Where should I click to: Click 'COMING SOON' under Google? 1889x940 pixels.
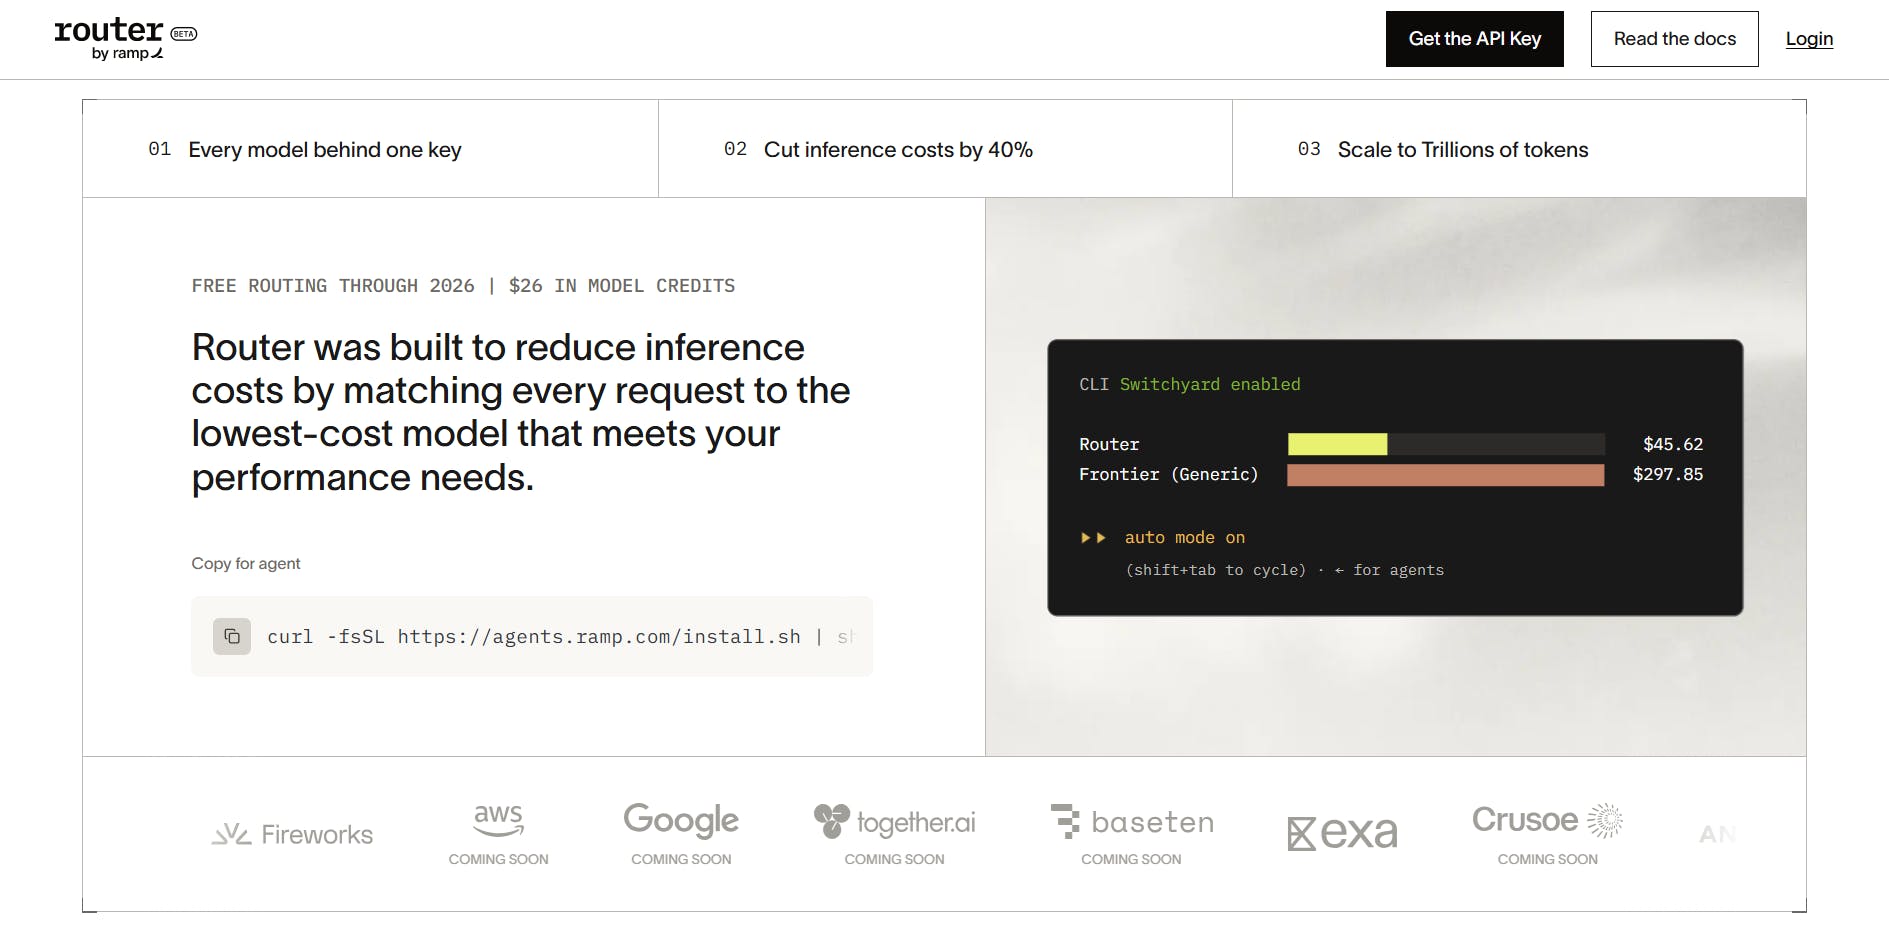pyautogui.click(x=681, y=859)
